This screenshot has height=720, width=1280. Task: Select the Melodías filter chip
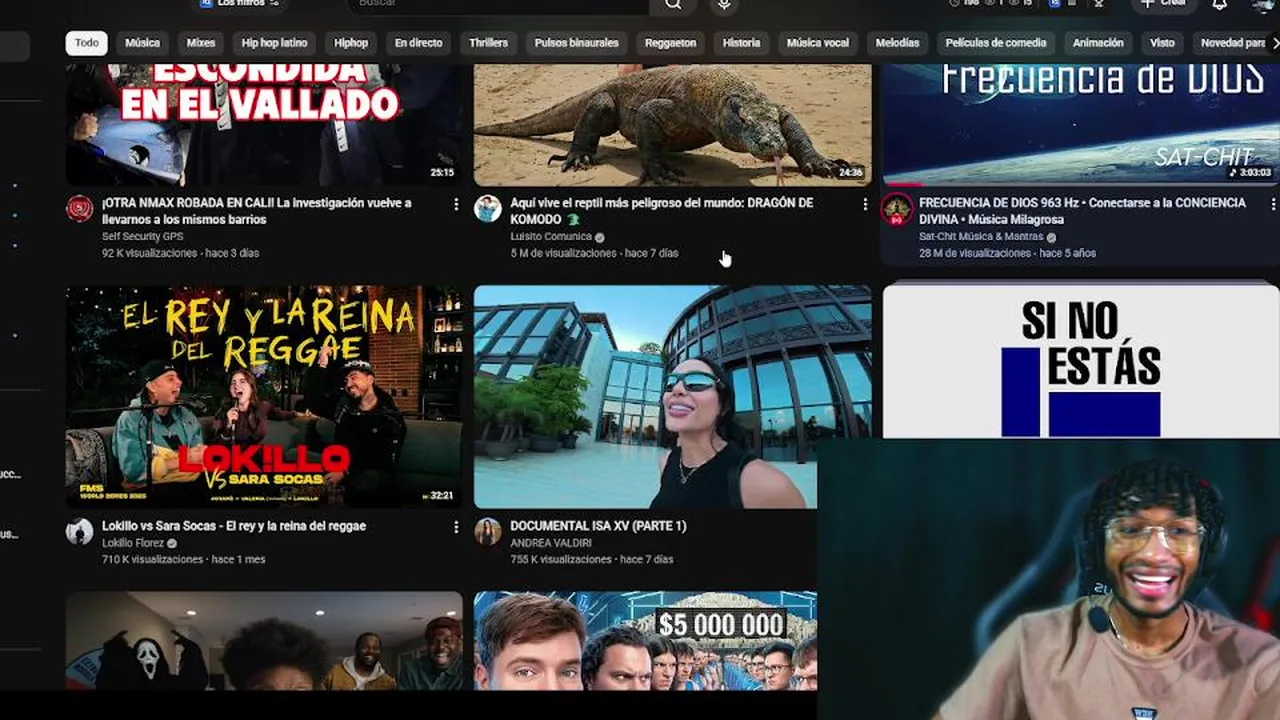click(897, 43)
